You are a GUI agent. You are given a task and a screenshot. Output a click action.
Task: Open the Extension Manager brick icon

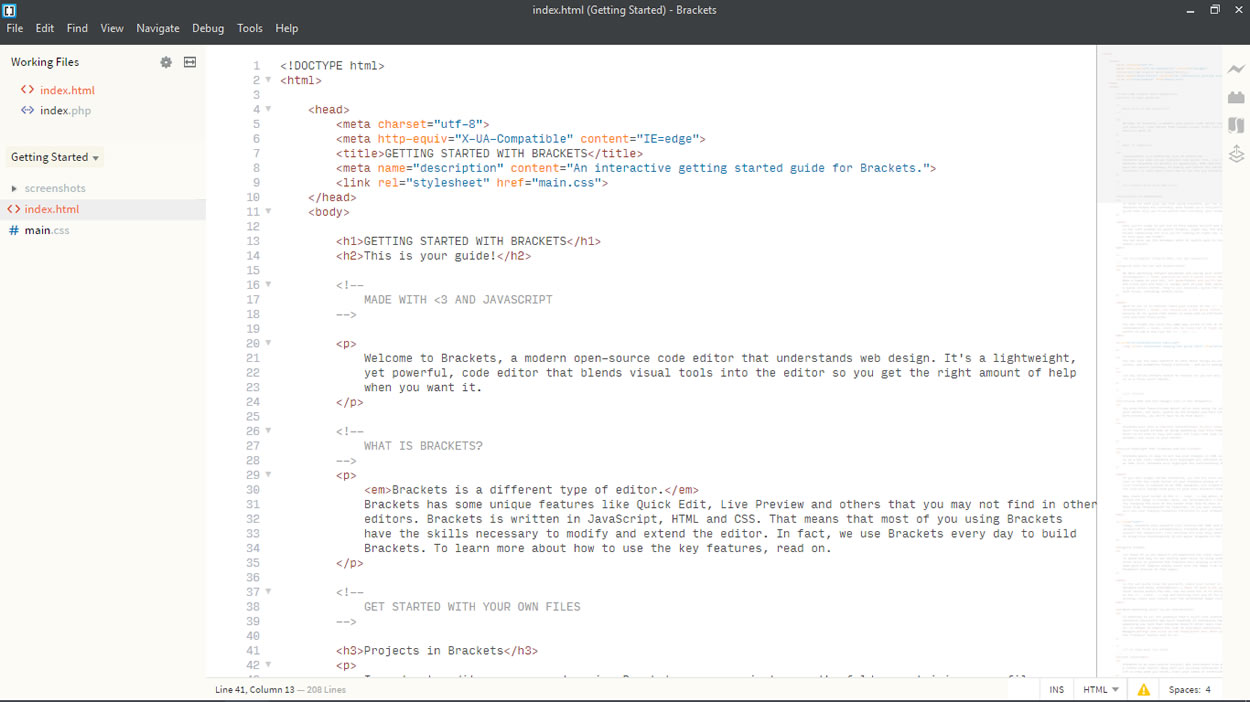pyautogui.click(x=1237, y=97)
